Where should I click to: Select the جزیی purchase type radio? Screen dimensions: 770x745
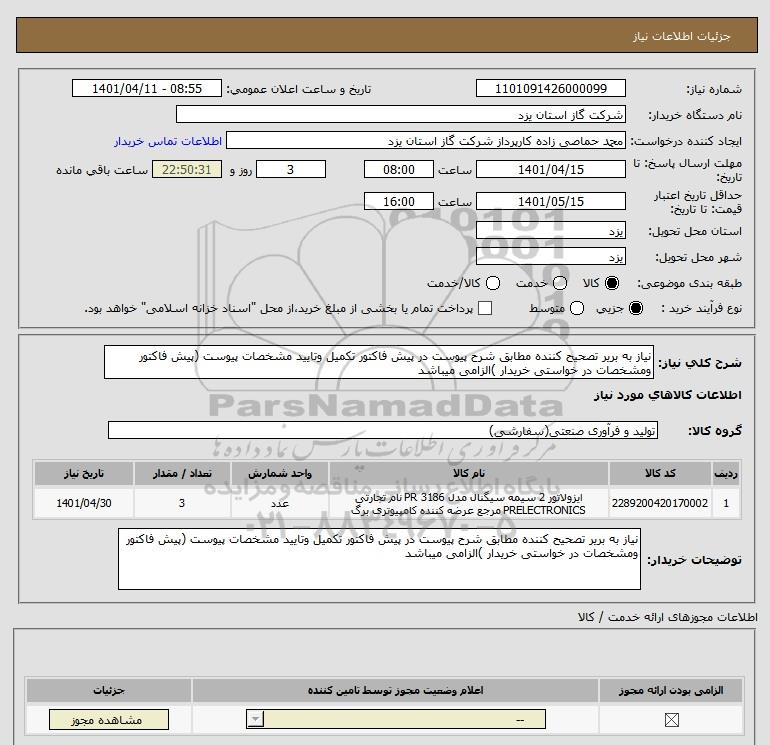(635, 308)
